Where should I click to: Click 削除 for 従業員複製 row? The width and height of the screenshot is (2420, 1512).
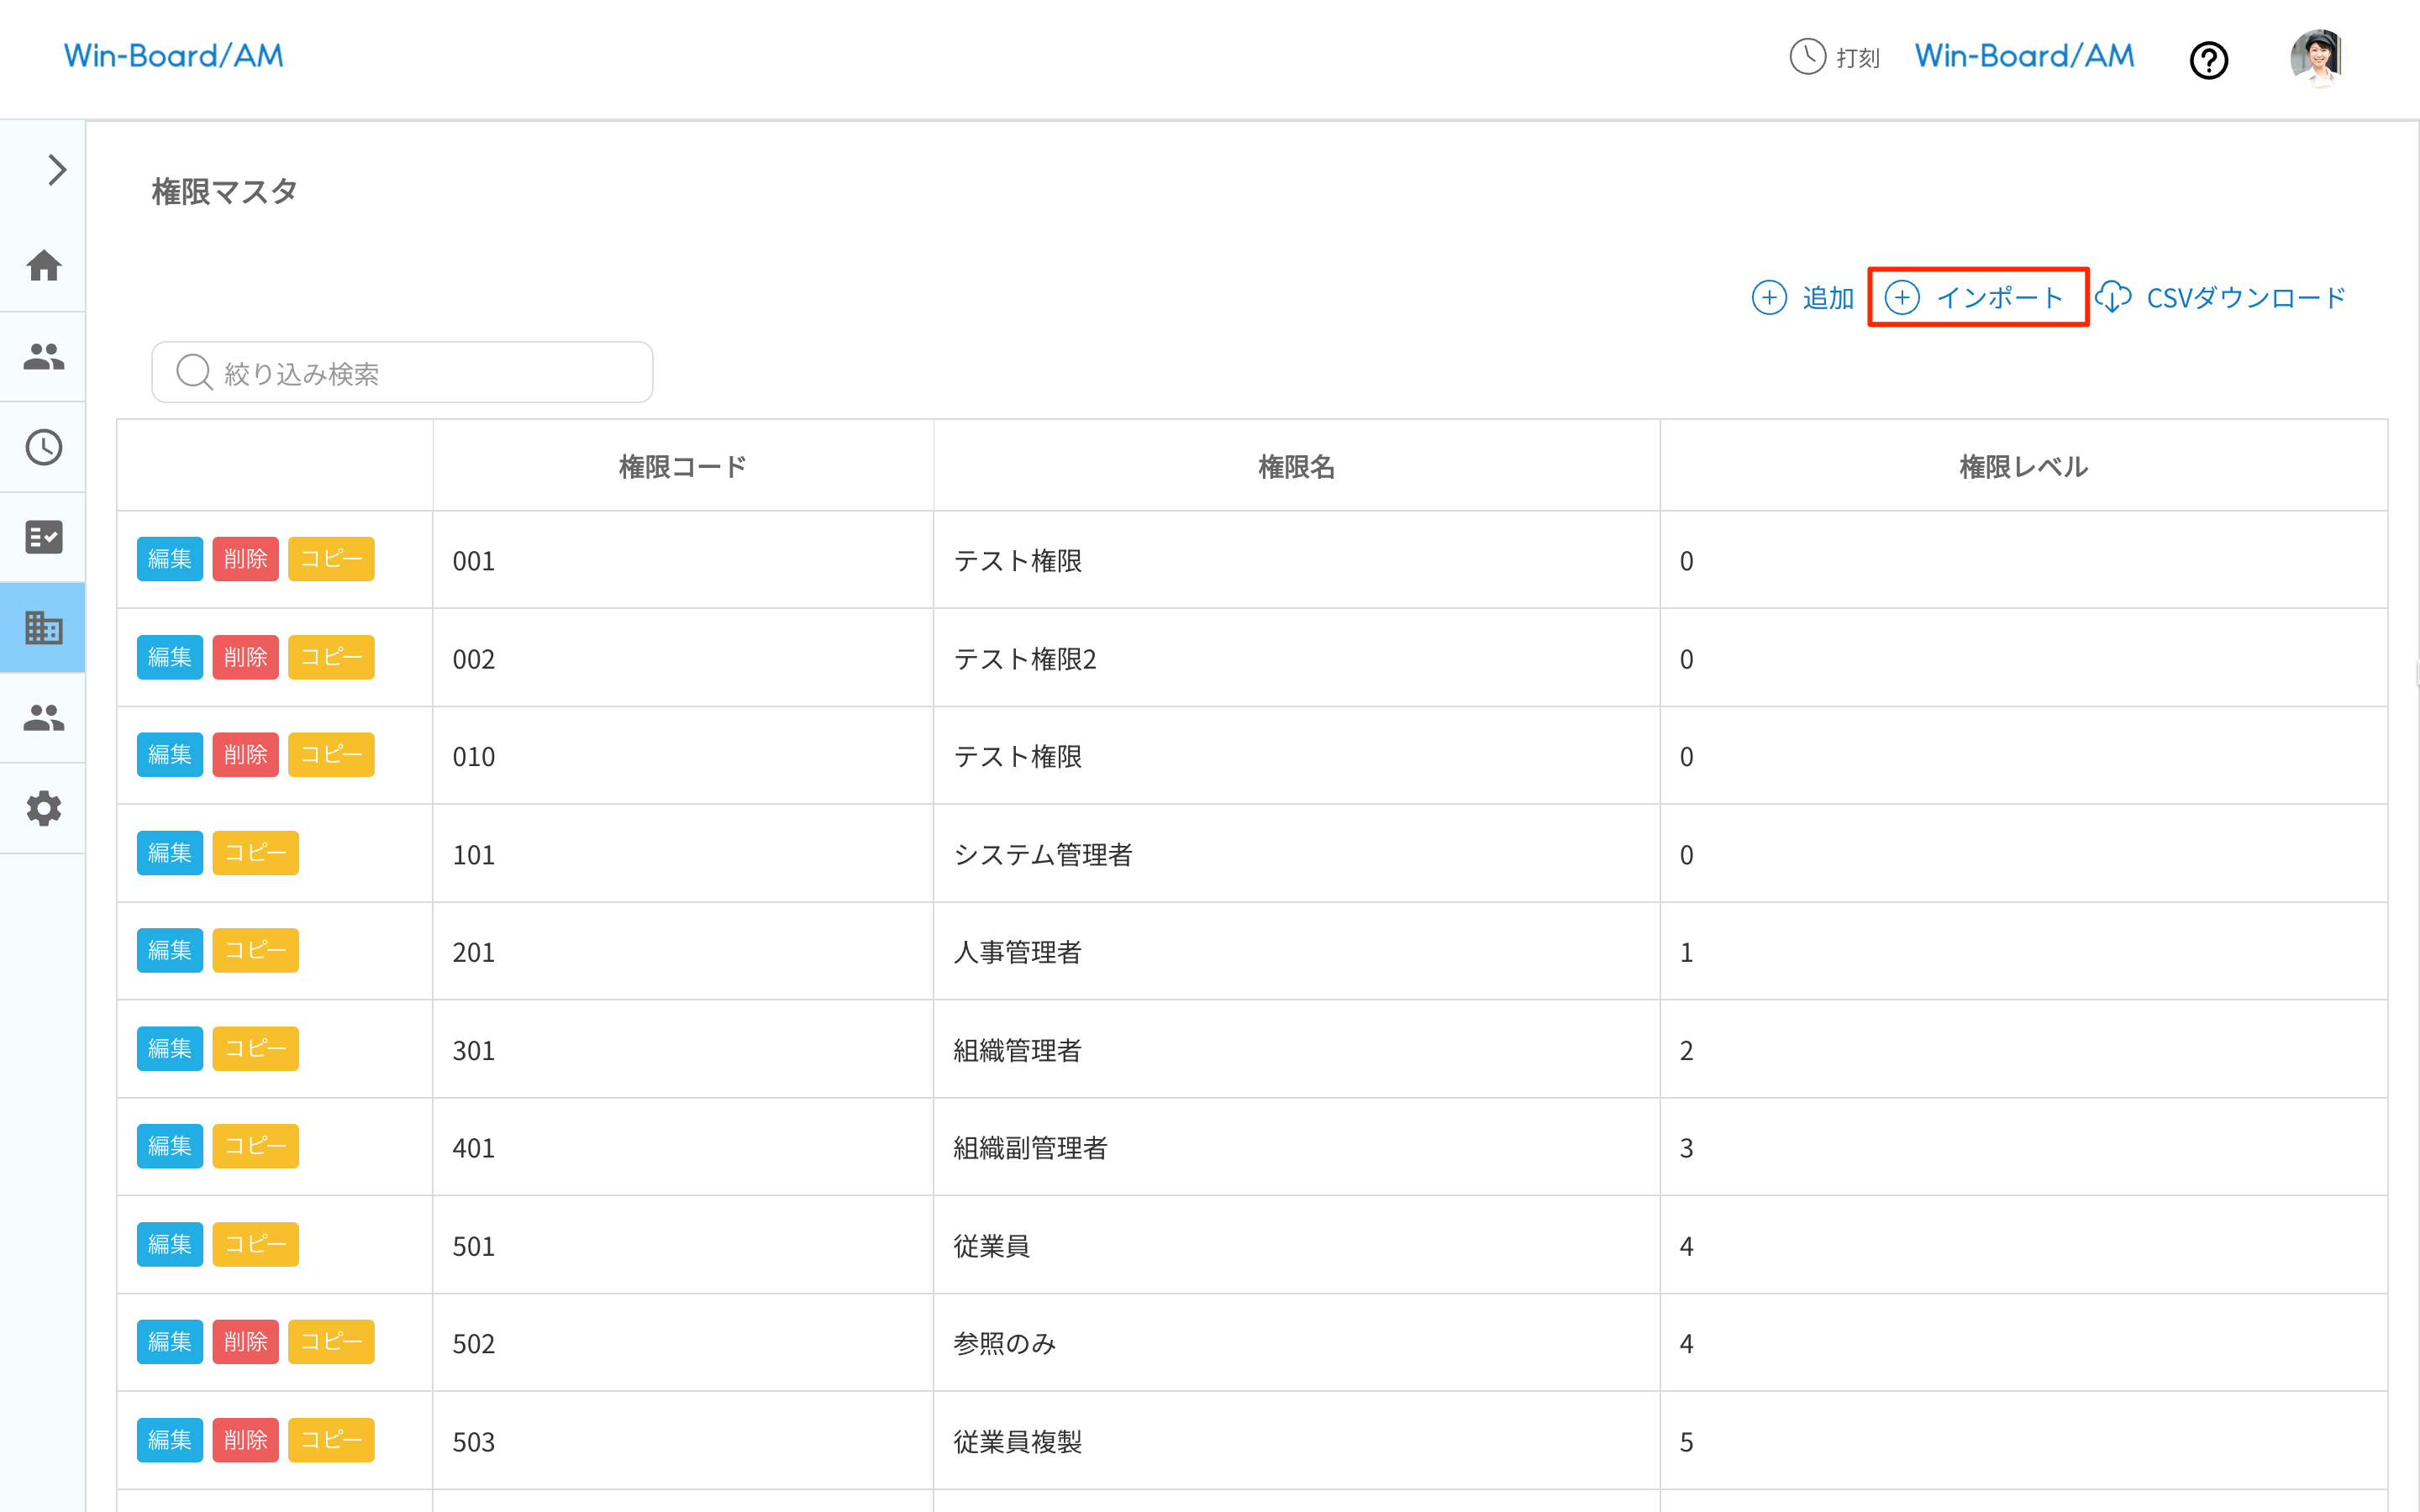pos(245,1440)
